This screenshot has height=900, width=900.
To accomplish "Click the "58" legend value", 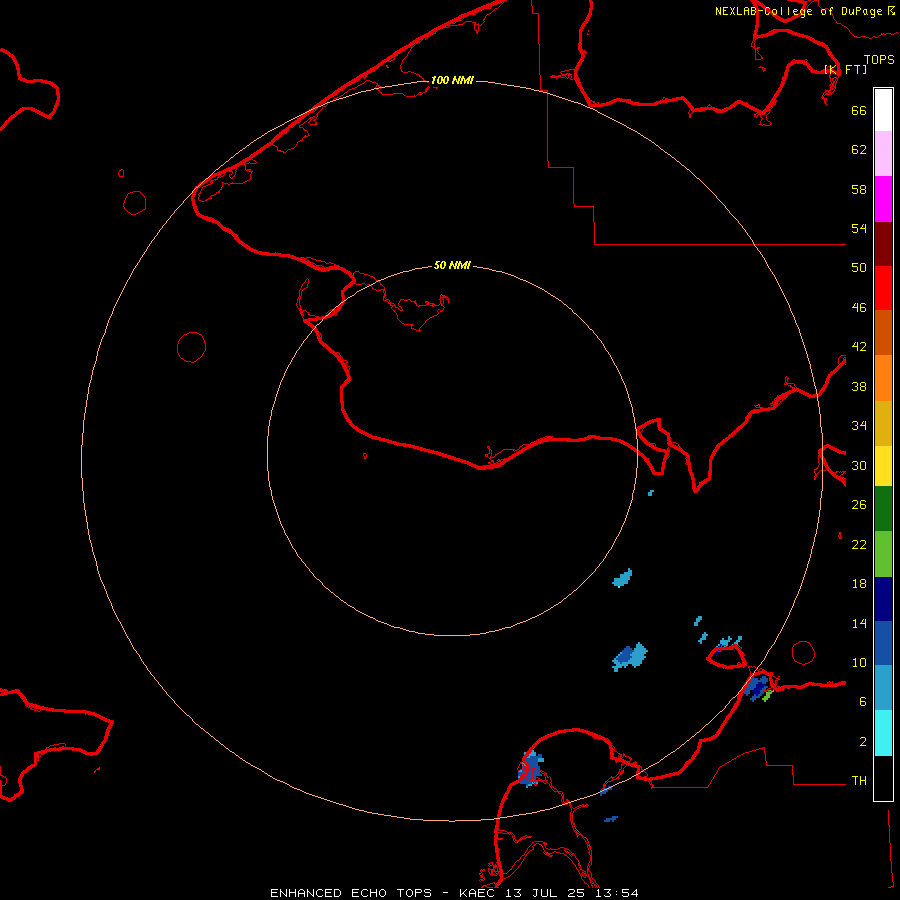I will 859,189.
